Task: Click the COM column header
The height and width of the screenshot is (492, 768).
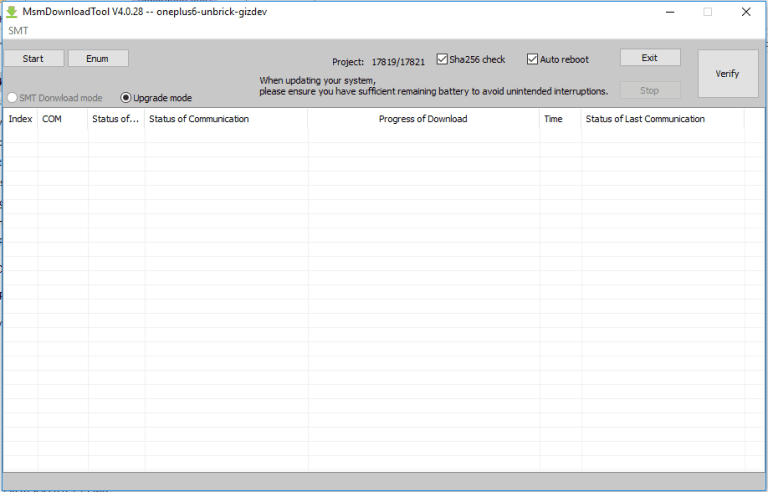Action: (63, 119)
